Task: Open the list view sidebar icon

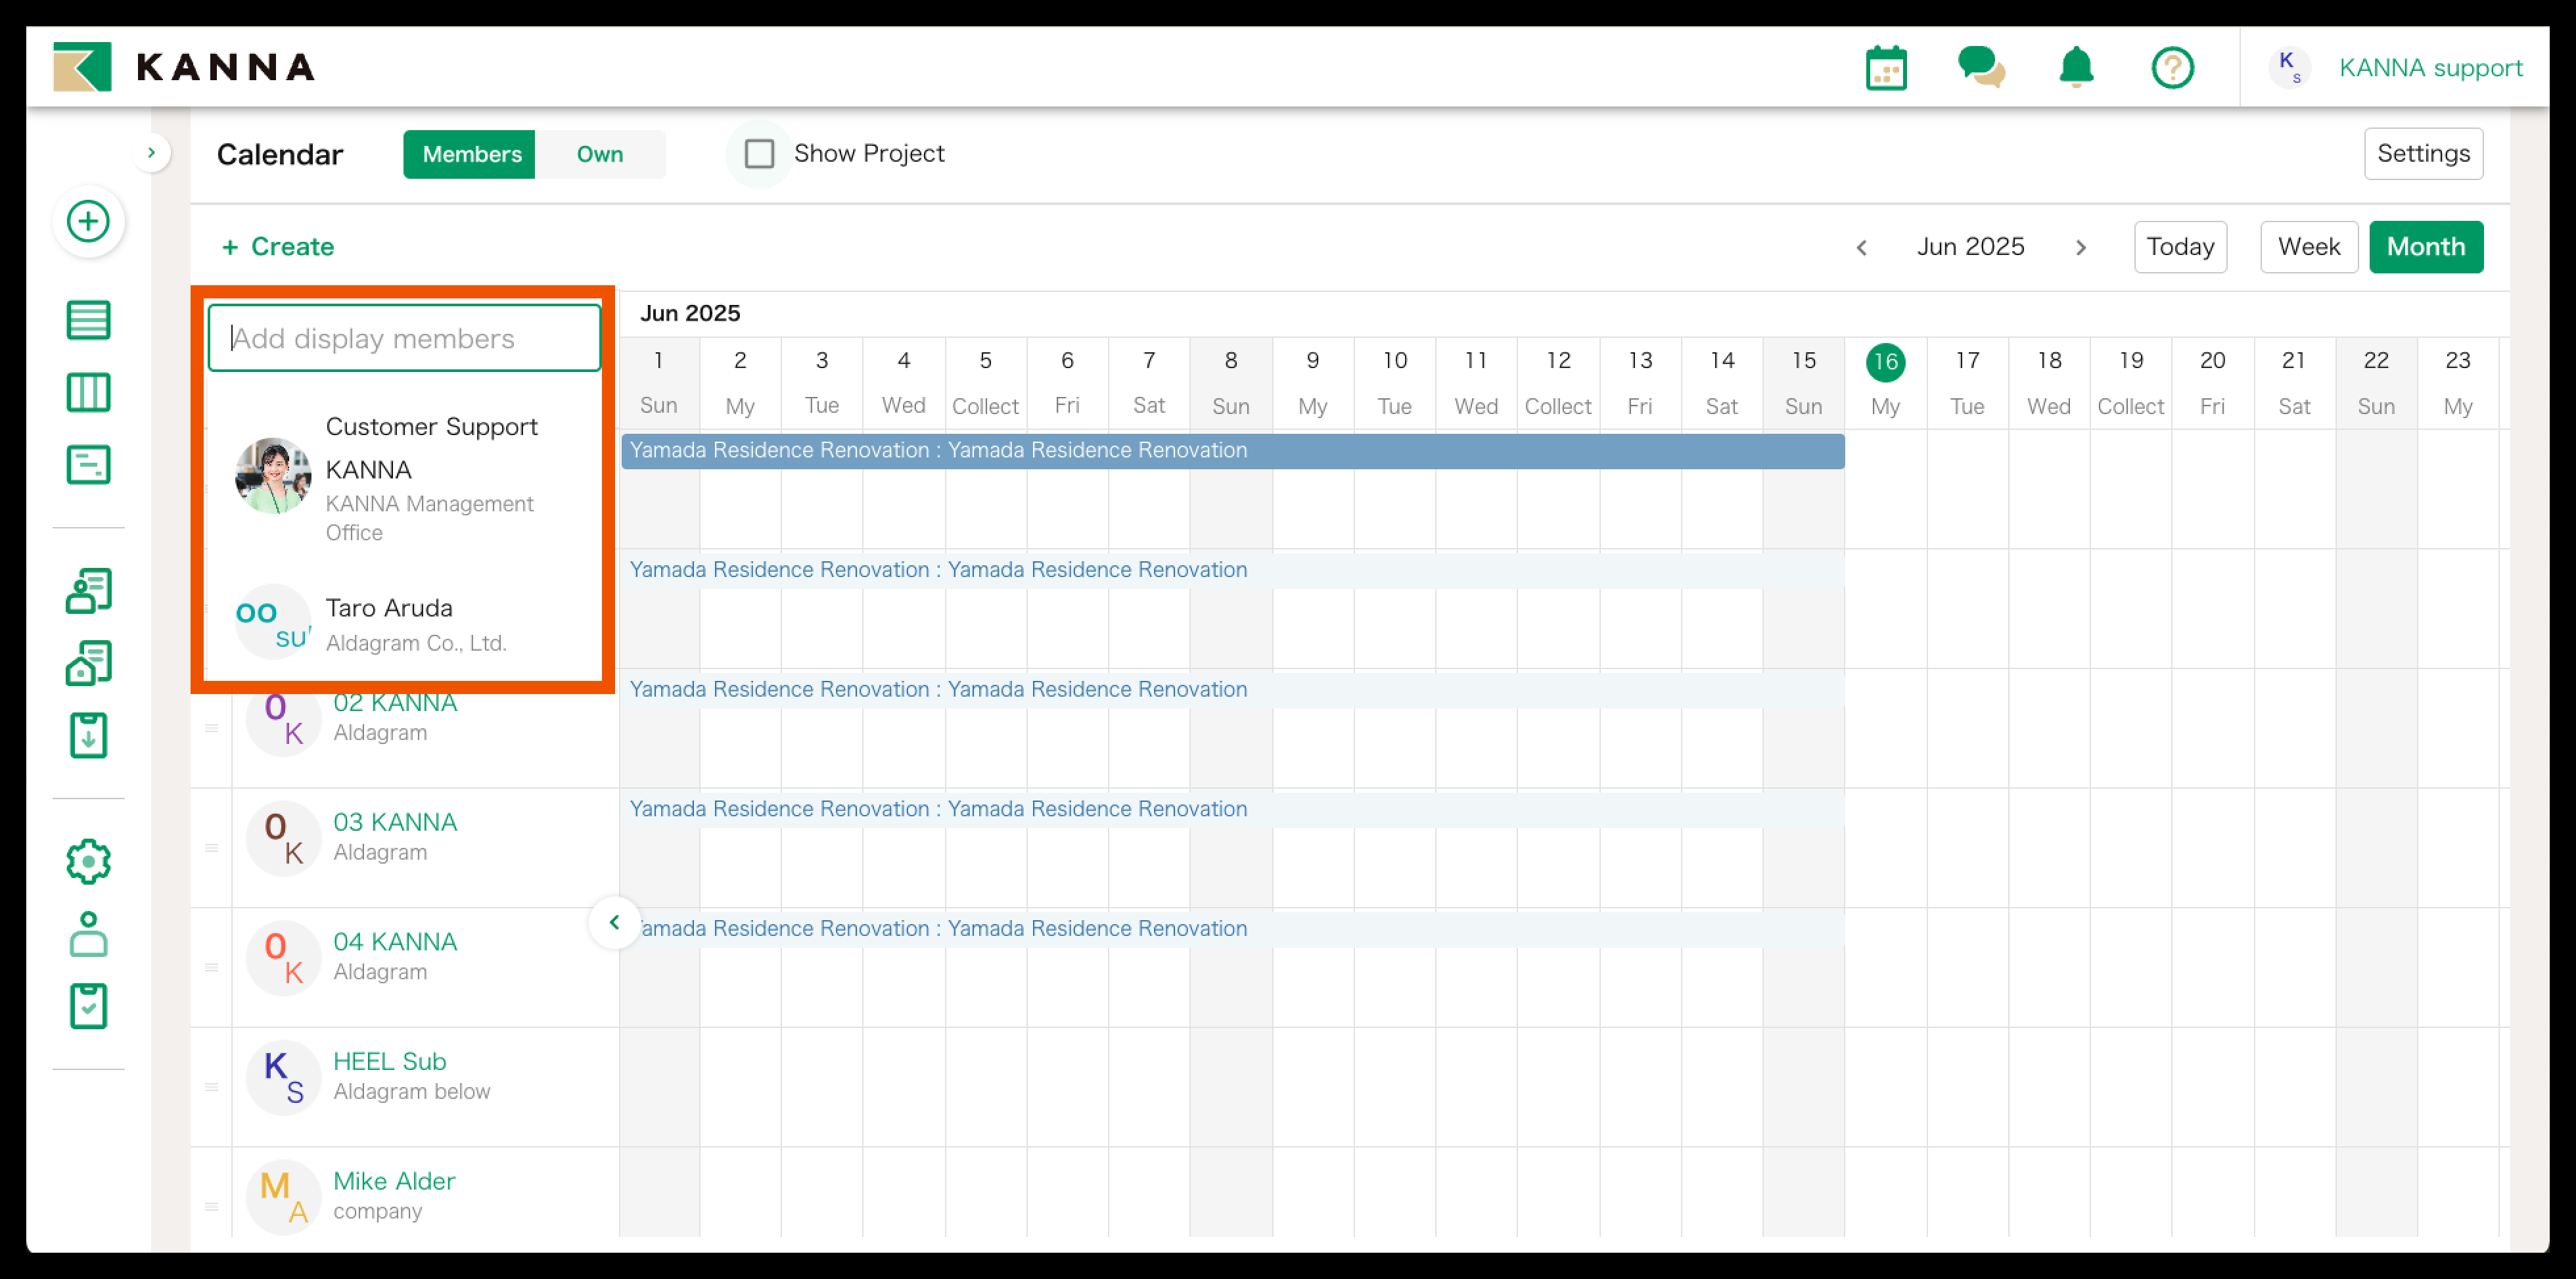Action: coord(88,320)
